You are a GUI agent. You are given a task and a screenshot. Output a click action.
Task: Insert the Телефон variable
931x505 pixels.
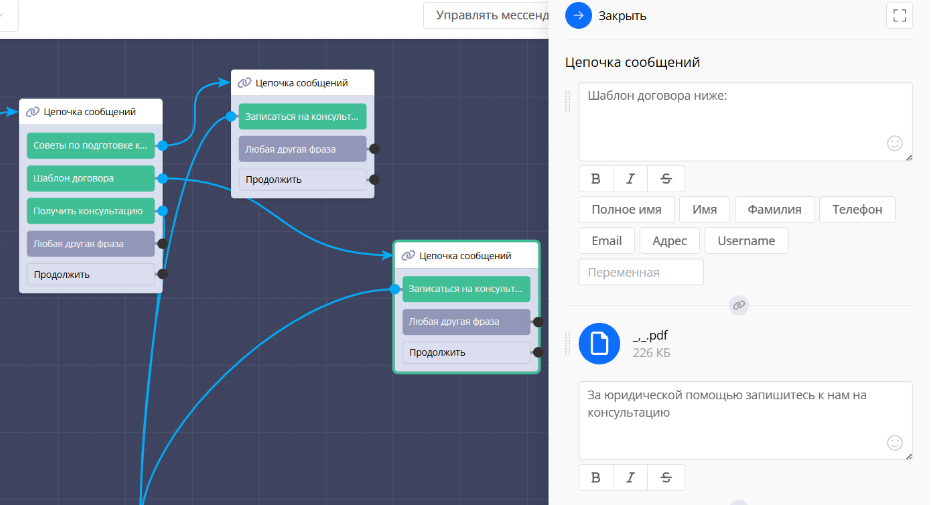(x=857, y=210)
